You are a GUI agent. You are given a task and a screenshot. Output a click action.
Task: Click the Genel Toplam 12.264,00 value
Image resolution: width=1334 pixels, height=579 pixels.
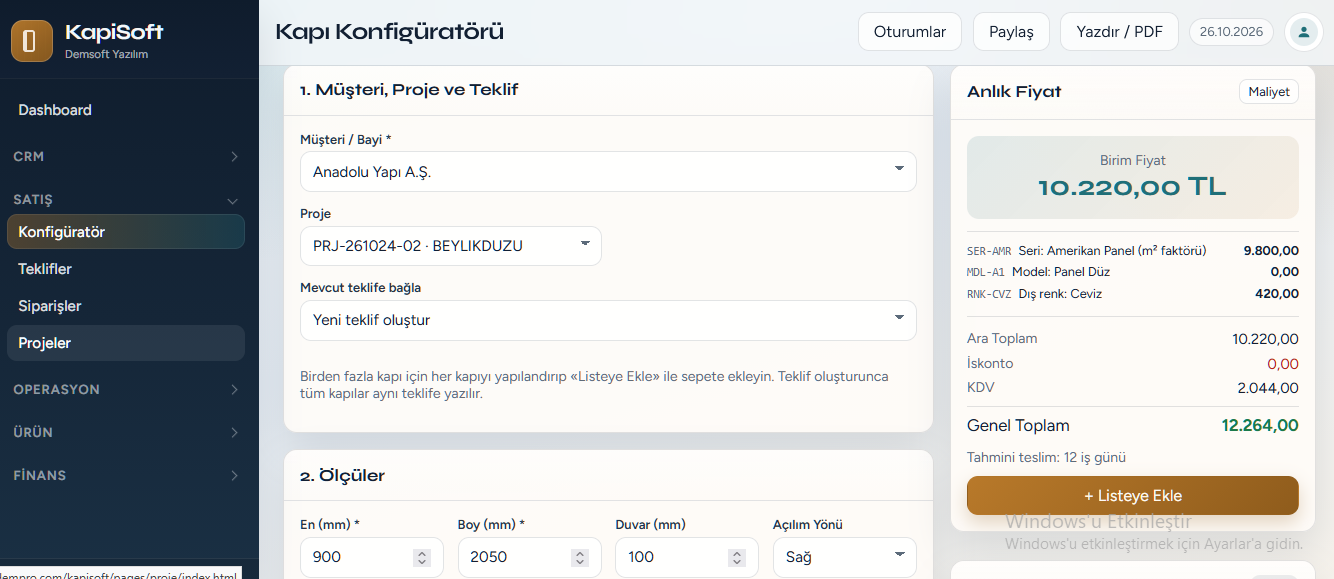[1260, 426]
